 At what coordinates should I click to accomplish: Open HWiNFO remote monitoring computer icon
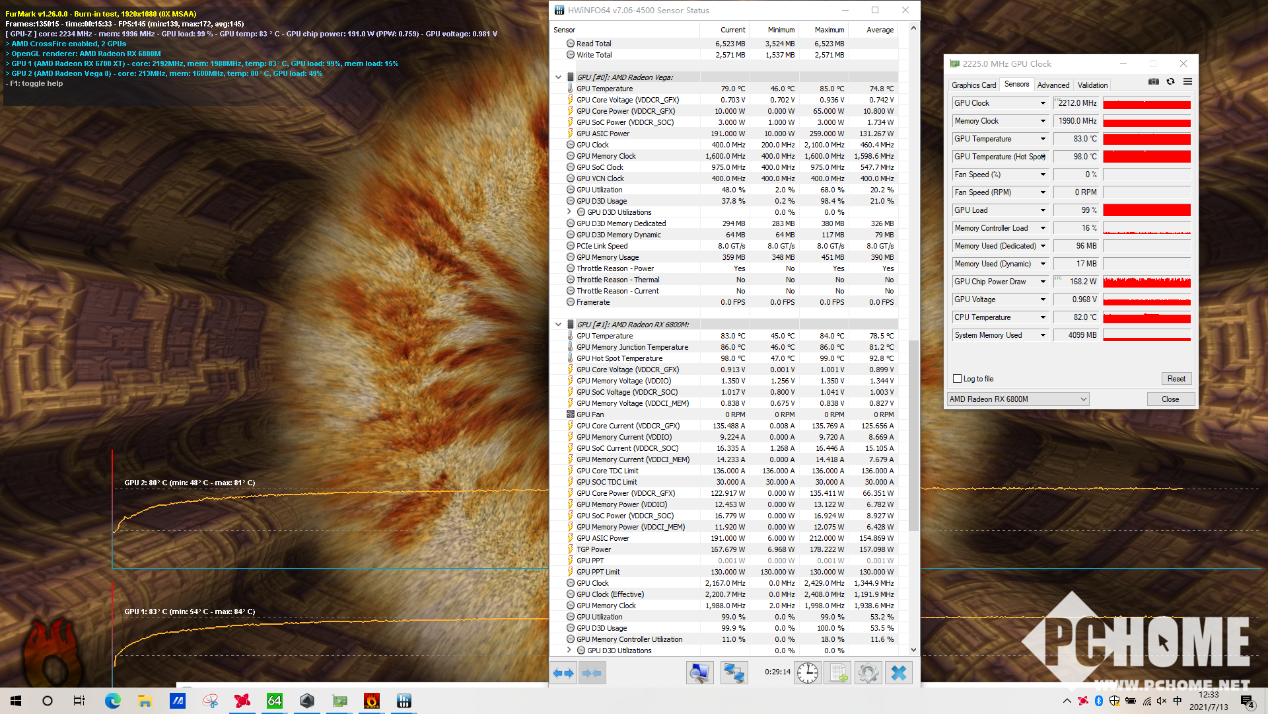coord(699,673)
